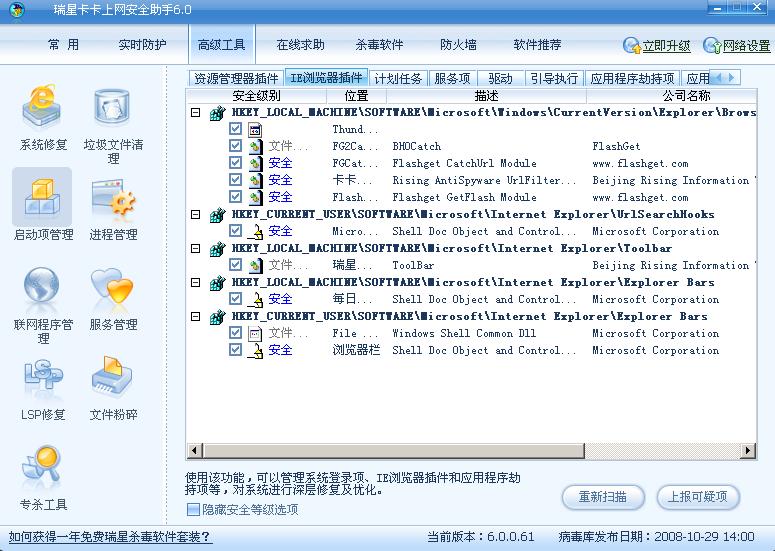Click the horizontal scrollbar thumb

tap(393, 450)
